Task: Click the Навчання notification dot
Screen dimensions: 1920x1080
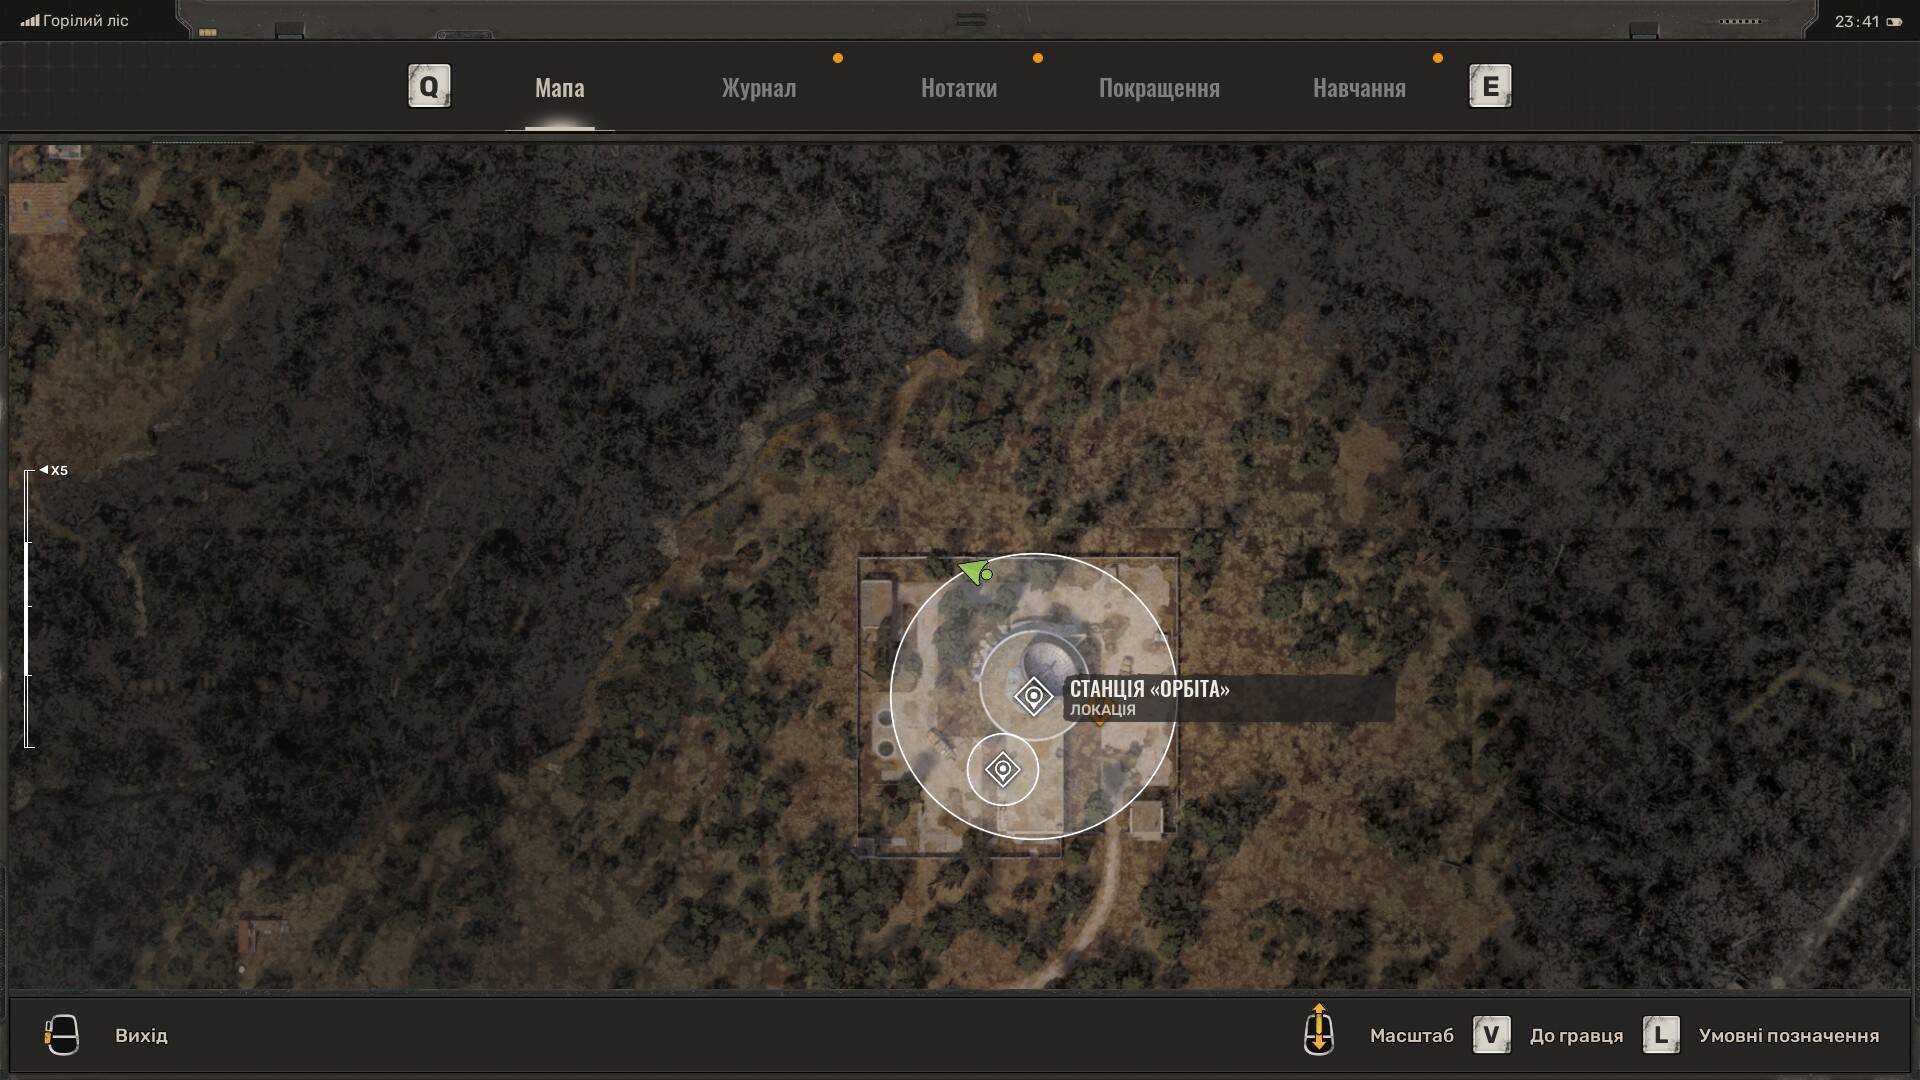Action: 1438,58
